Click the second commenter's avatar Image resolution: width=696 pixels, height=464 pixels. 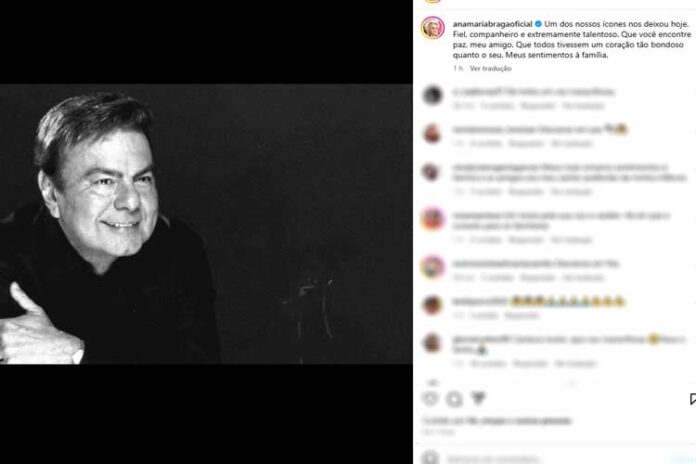click(432, 133)
